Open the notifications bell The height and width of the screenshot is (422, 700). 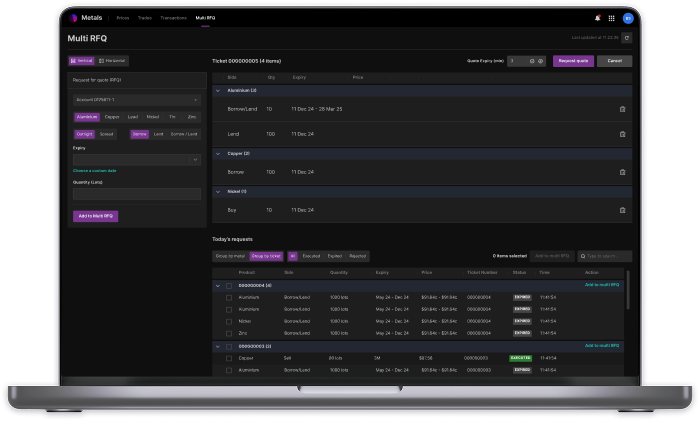[598, 18]
